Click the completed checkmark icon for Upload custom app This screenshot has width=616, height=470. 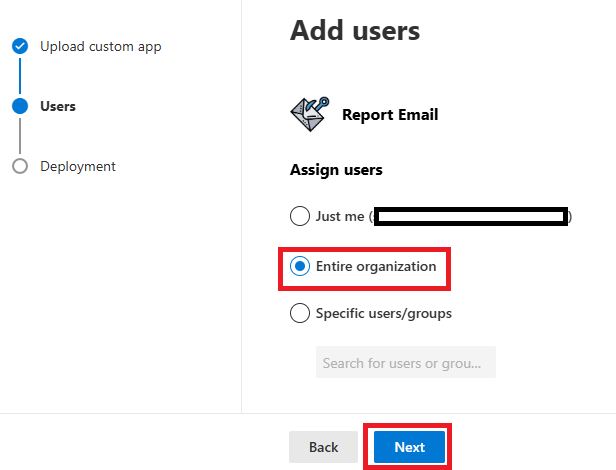(x=20, y=46)
